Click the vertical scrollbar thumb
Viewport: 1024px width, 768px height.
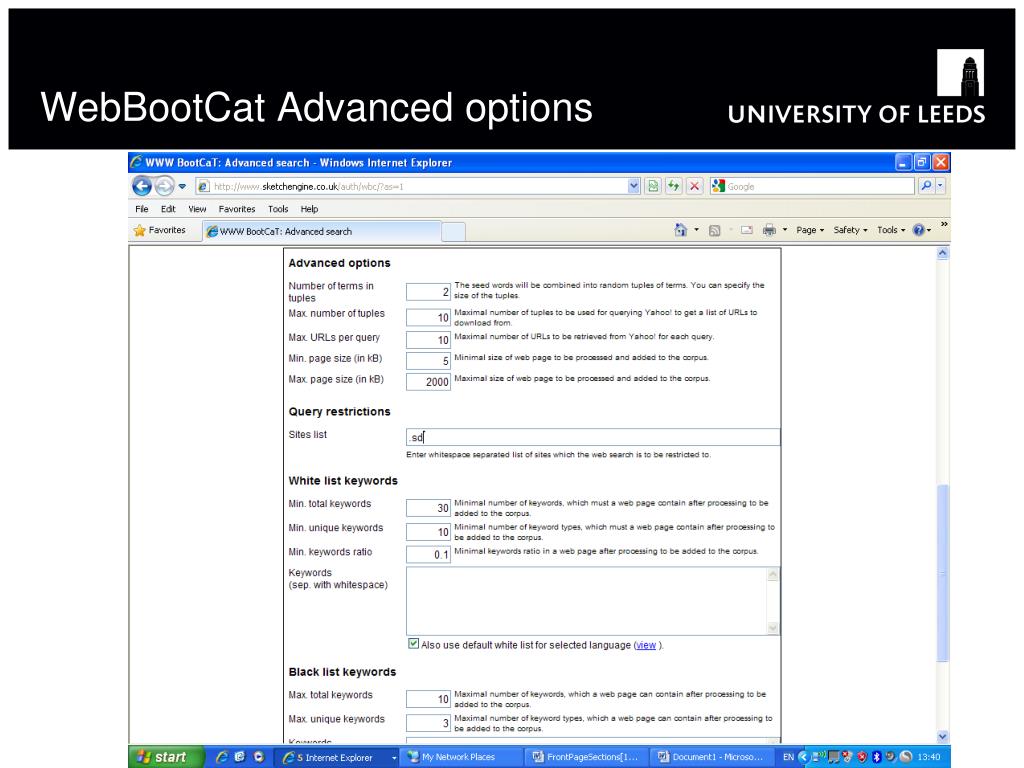pos(942,573)
